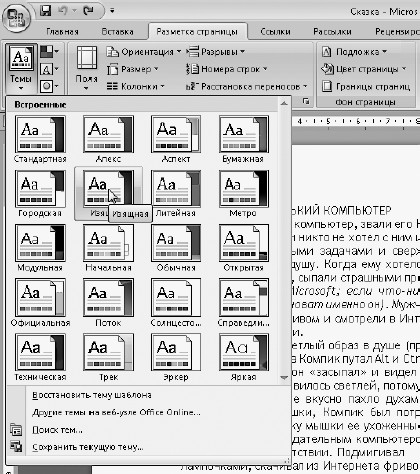Screen dimensions: 420x474
Task: Switch to the Вставка tab
Action: tap(117, 32)
